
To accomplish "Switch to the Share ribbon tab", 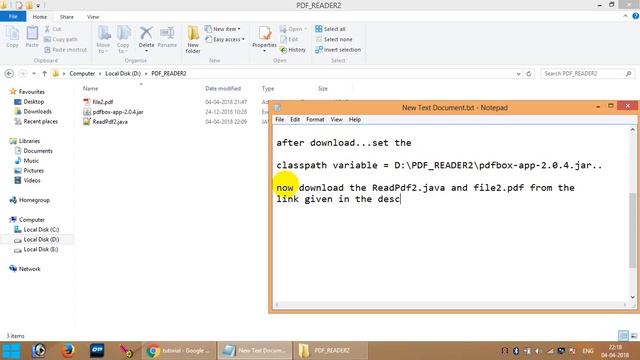I will click(67, 17).
